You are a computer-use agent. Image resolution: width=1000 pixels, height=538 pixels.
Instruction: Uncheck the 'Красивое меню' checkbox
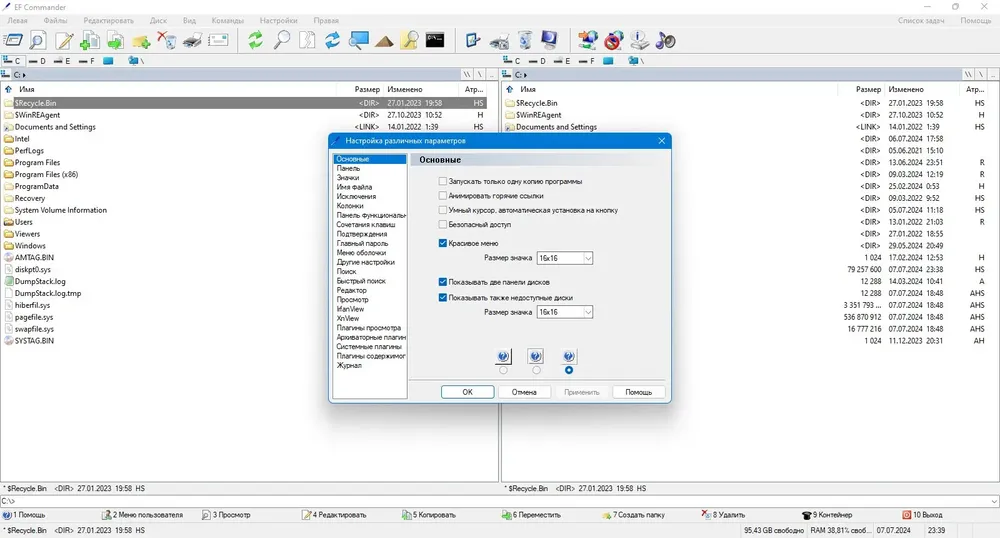pos(443,243)
